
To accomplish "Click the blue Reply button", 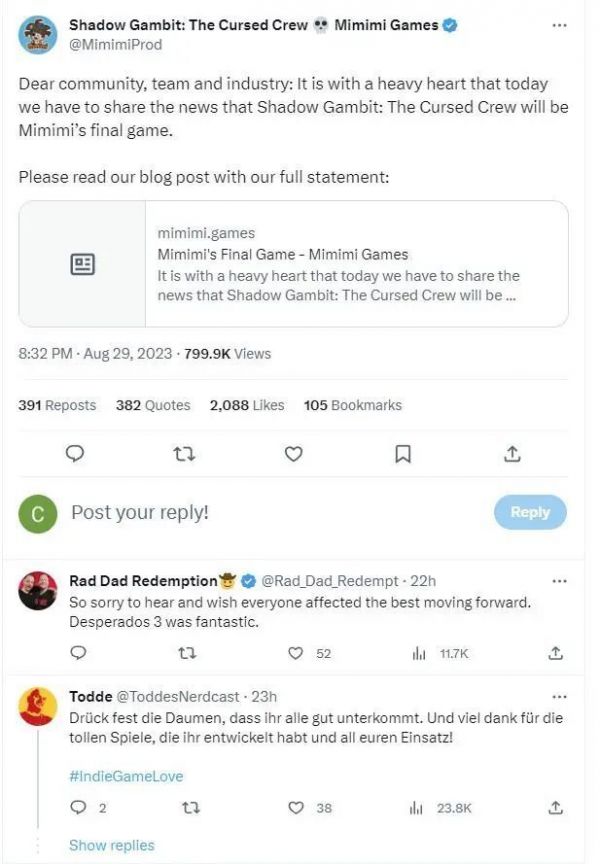I will coord(530,512).
